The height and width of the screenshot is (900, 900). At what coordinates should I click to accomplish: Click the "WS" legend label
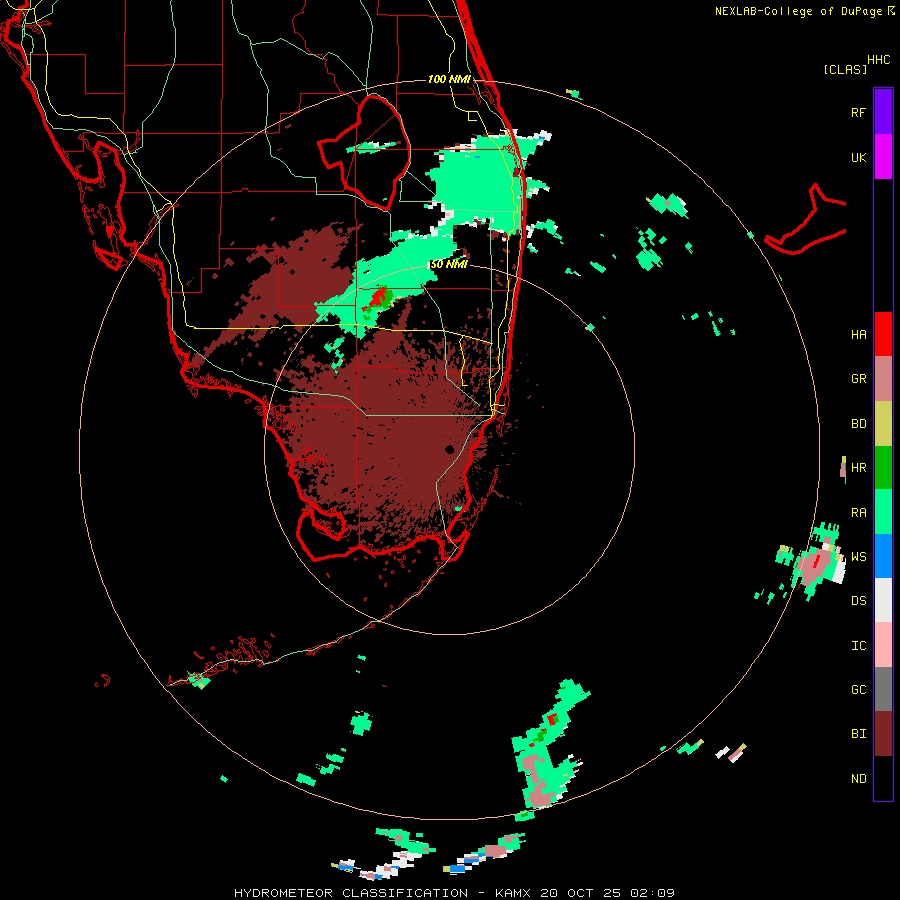click(x=858, y=557)
